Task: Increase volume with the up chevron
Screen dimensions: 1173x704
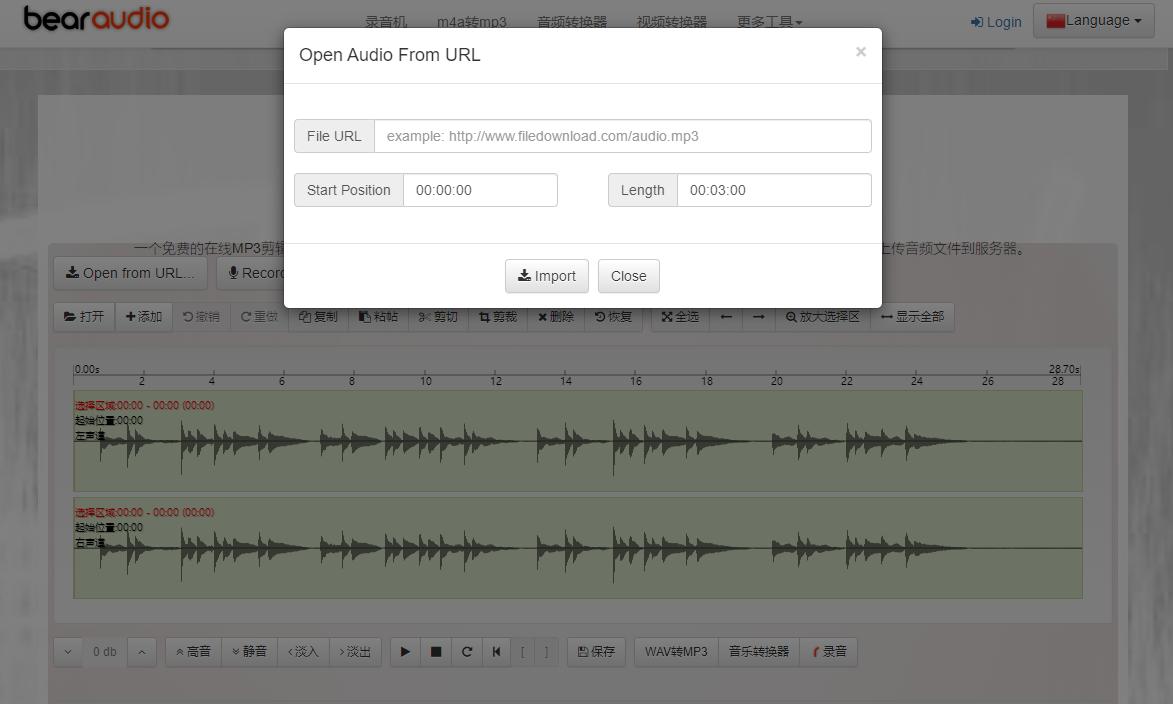Action: coord(142,652)
